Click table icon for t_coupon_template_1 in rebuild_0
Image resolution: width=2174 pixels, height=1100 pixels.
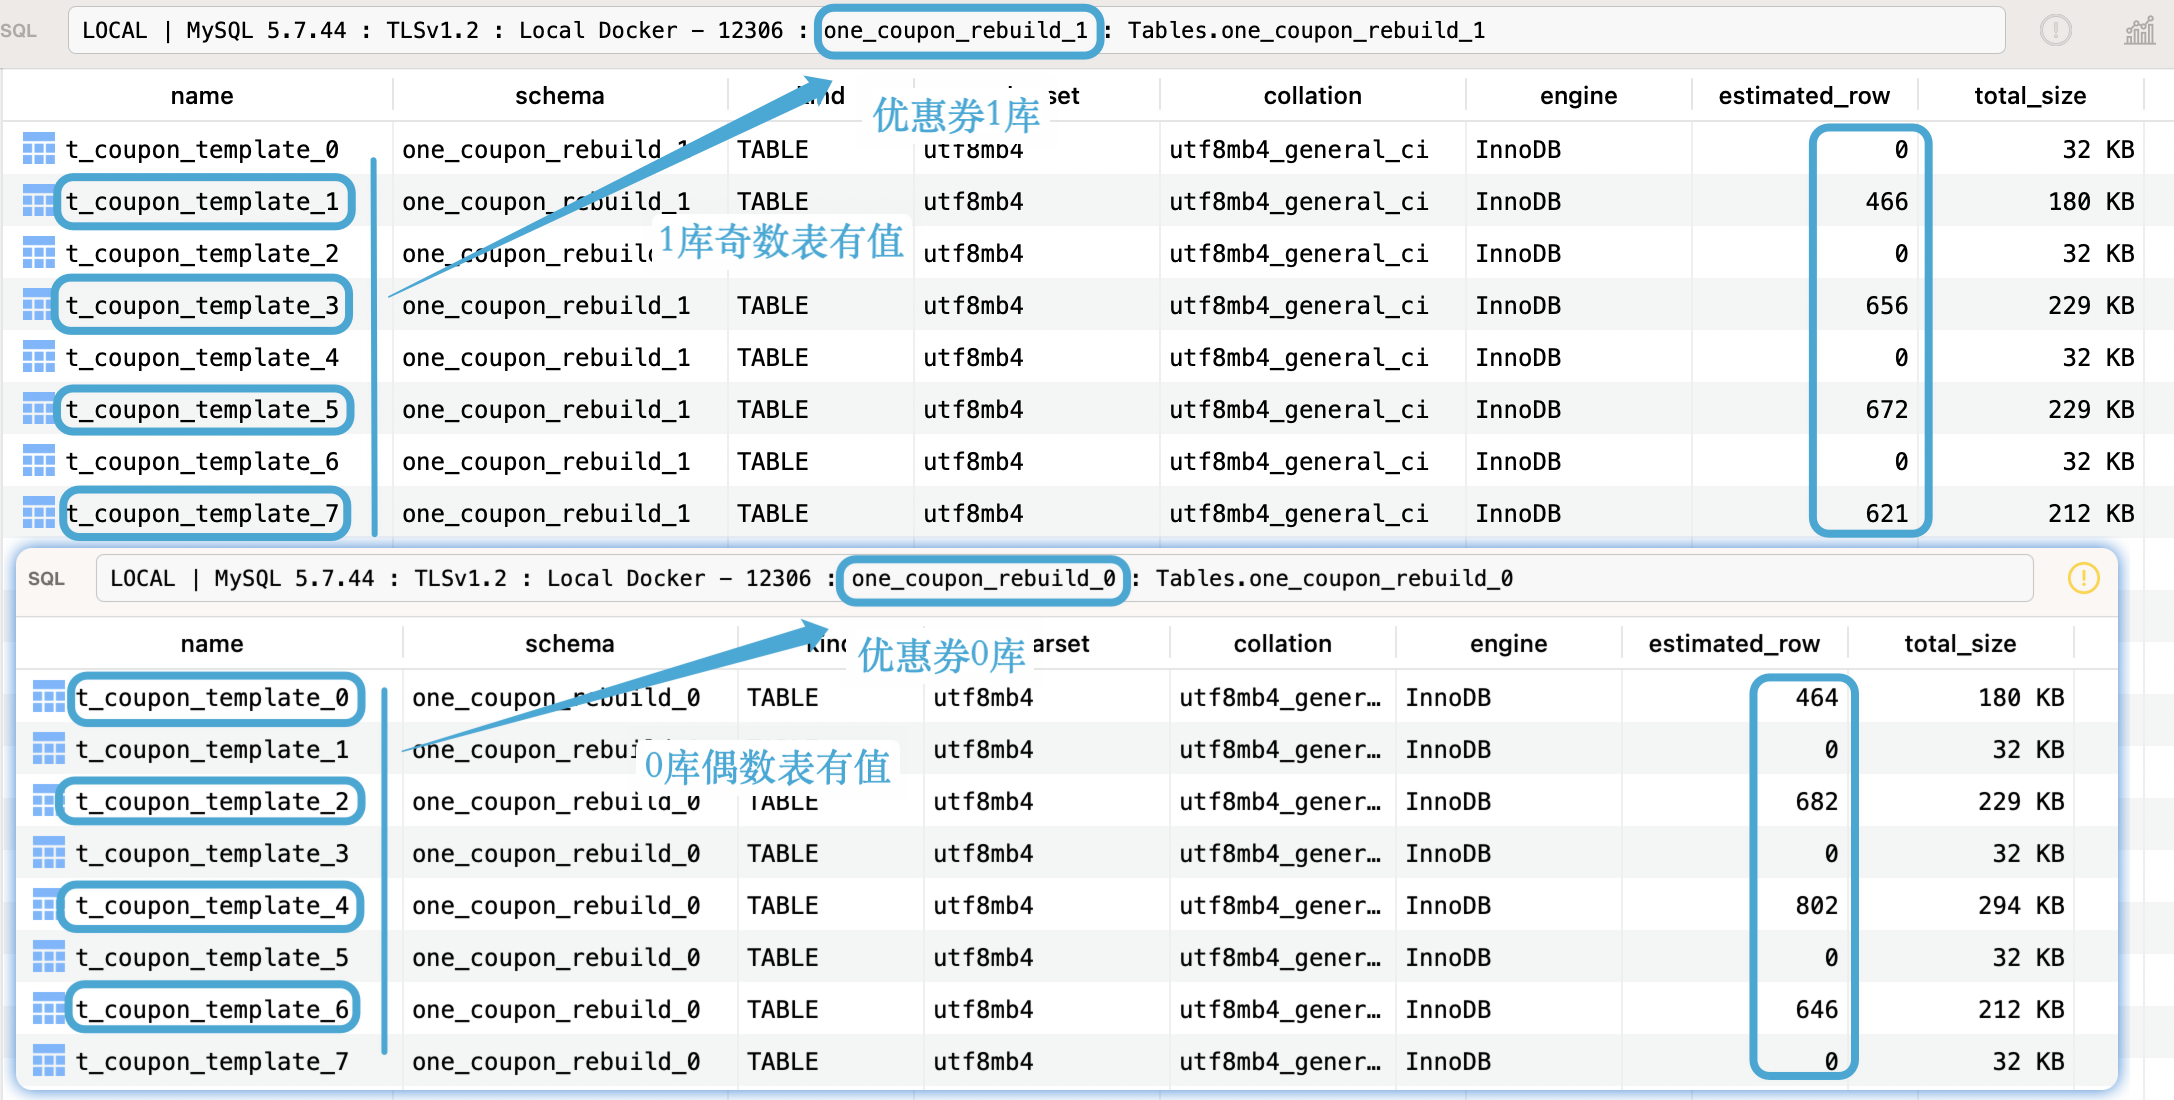pos(49,750)
